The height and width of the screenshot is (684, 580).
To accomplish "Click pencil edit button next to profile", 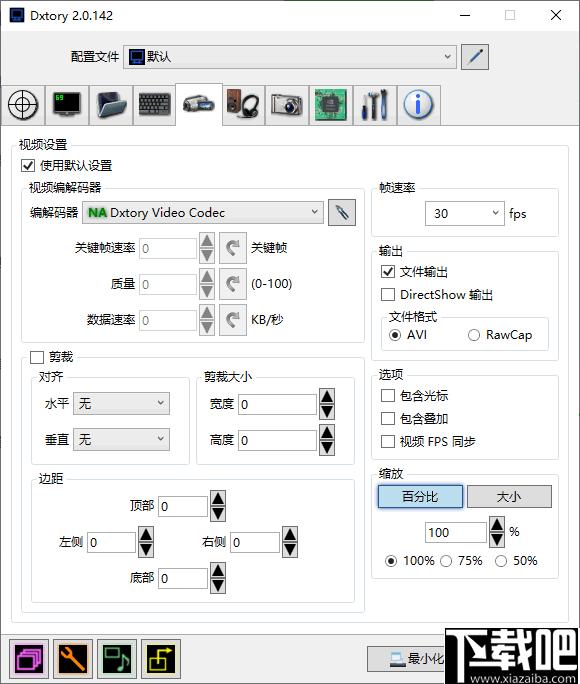I will tap(475, 57).
